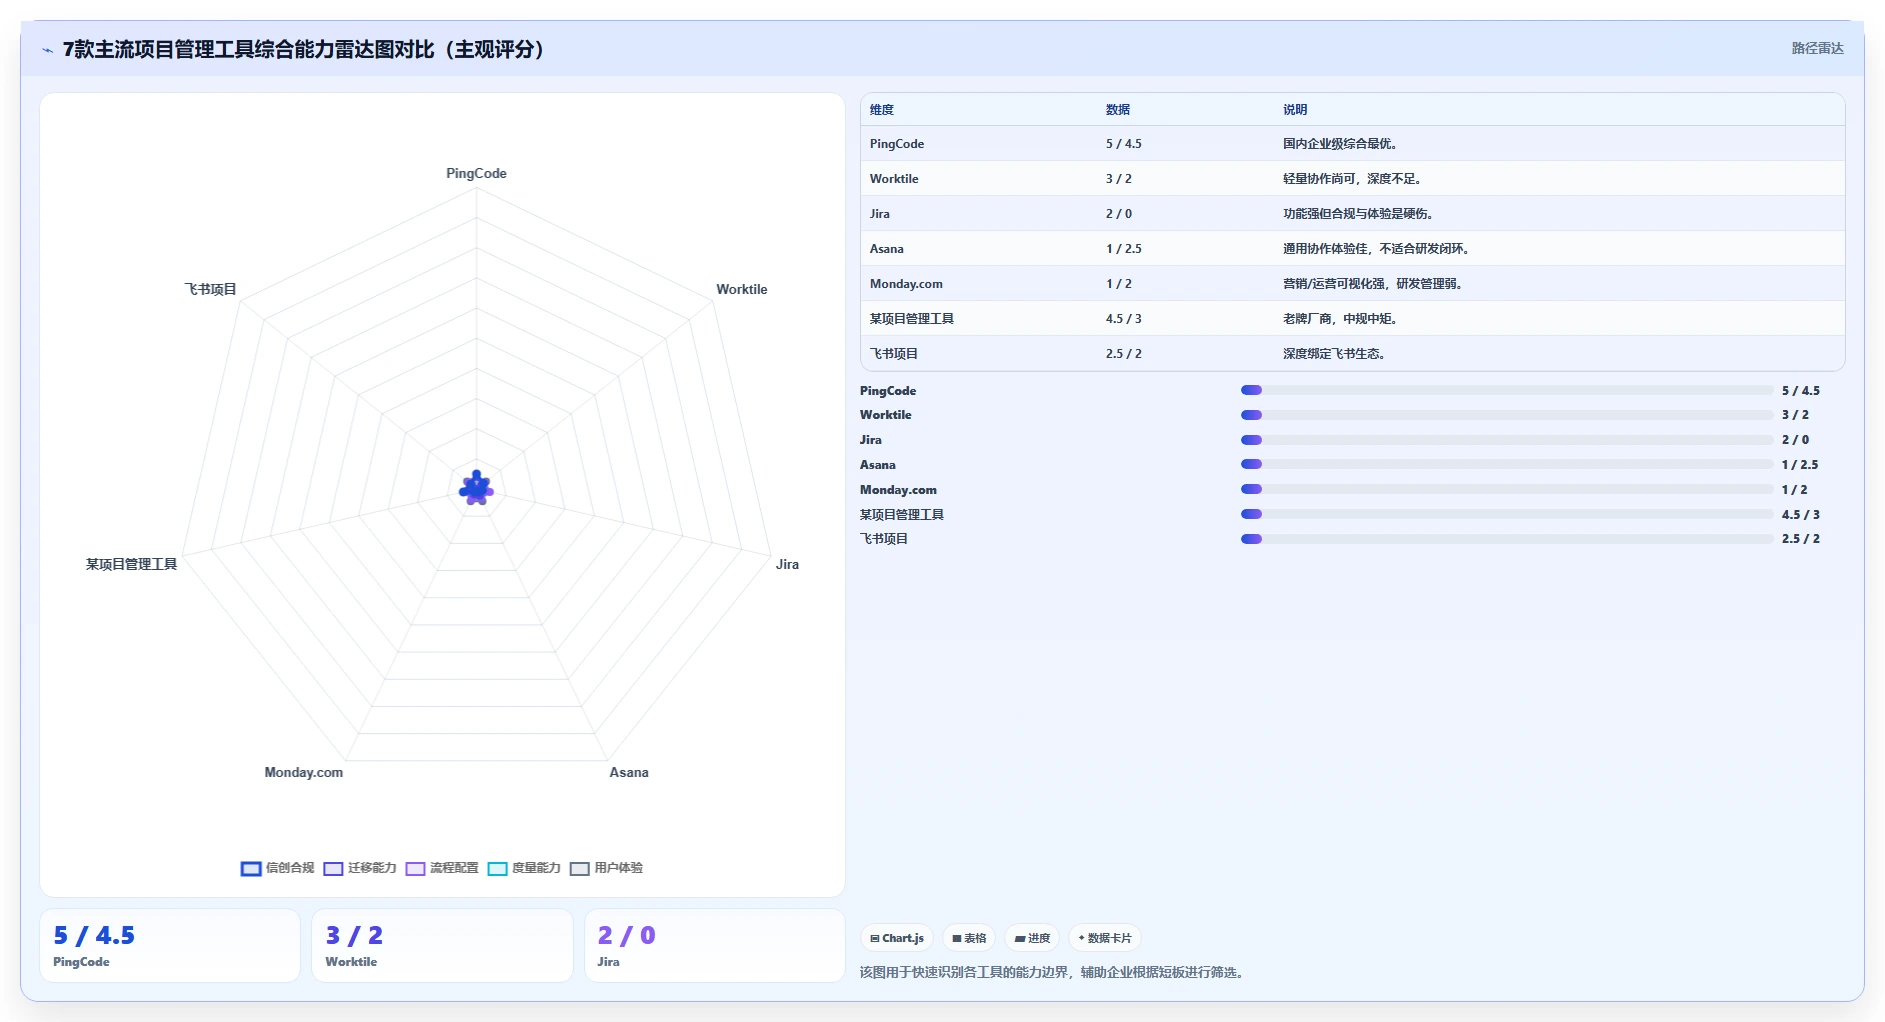Select the Jira table row name

[880, 214]
